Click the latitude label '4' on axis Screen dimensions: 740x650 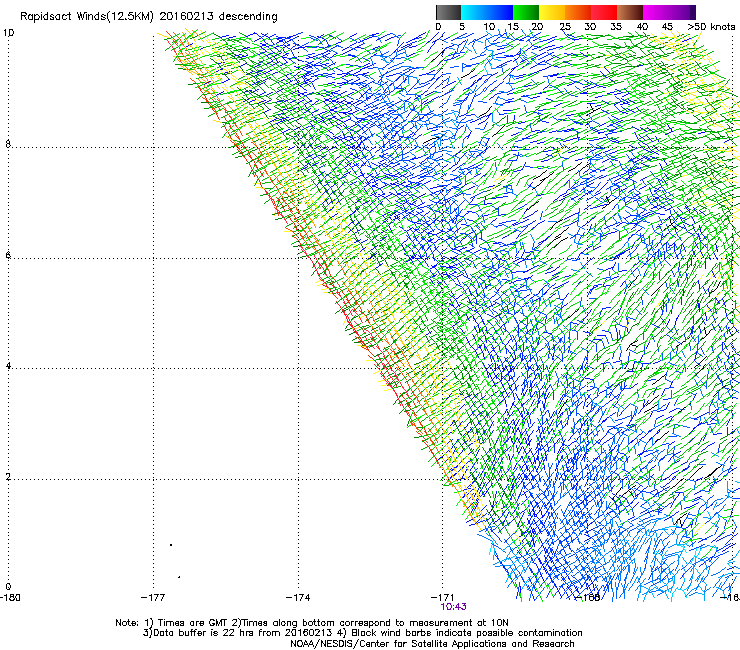point(8,366)
